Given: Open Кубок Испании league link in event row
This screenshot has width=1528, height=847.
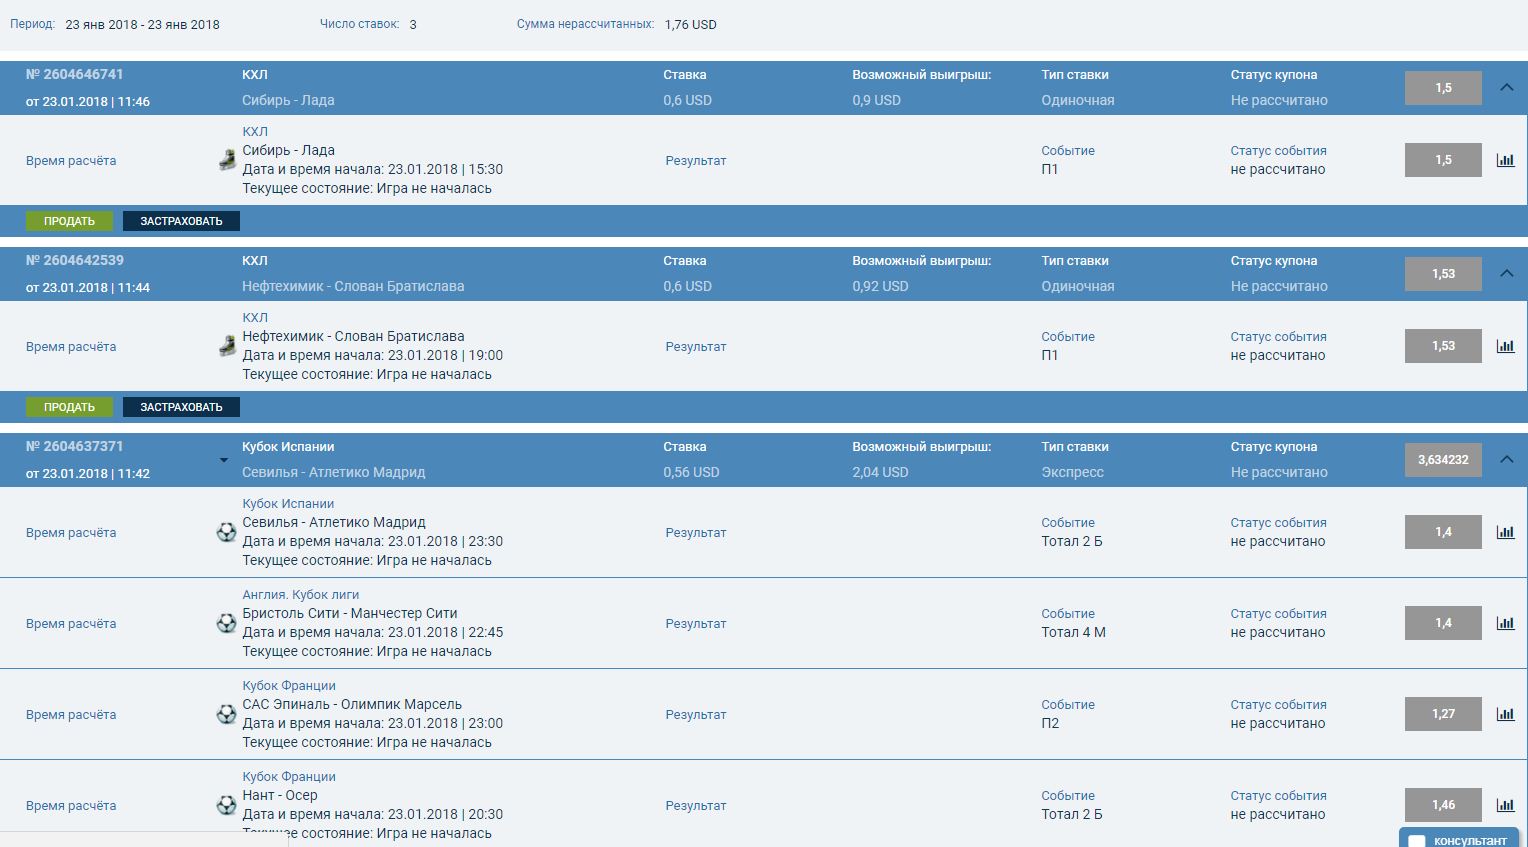Looking at the screenshot, I should click(x=288, y=503).
